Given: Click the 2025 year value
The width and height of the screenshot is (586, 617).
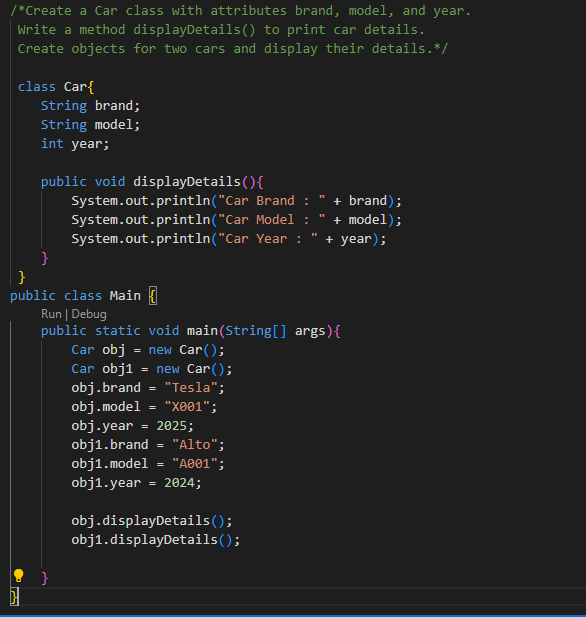Looking at the screenshot, I should [x=172, y=426].
